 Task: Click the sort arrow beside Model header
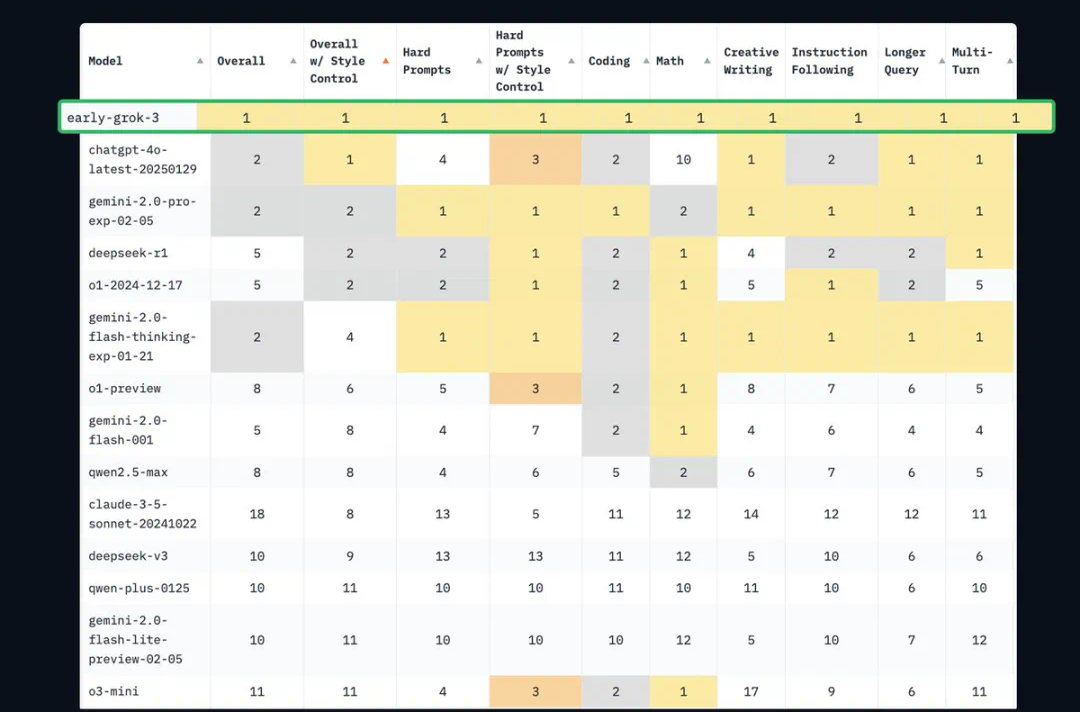click(200, 61)
